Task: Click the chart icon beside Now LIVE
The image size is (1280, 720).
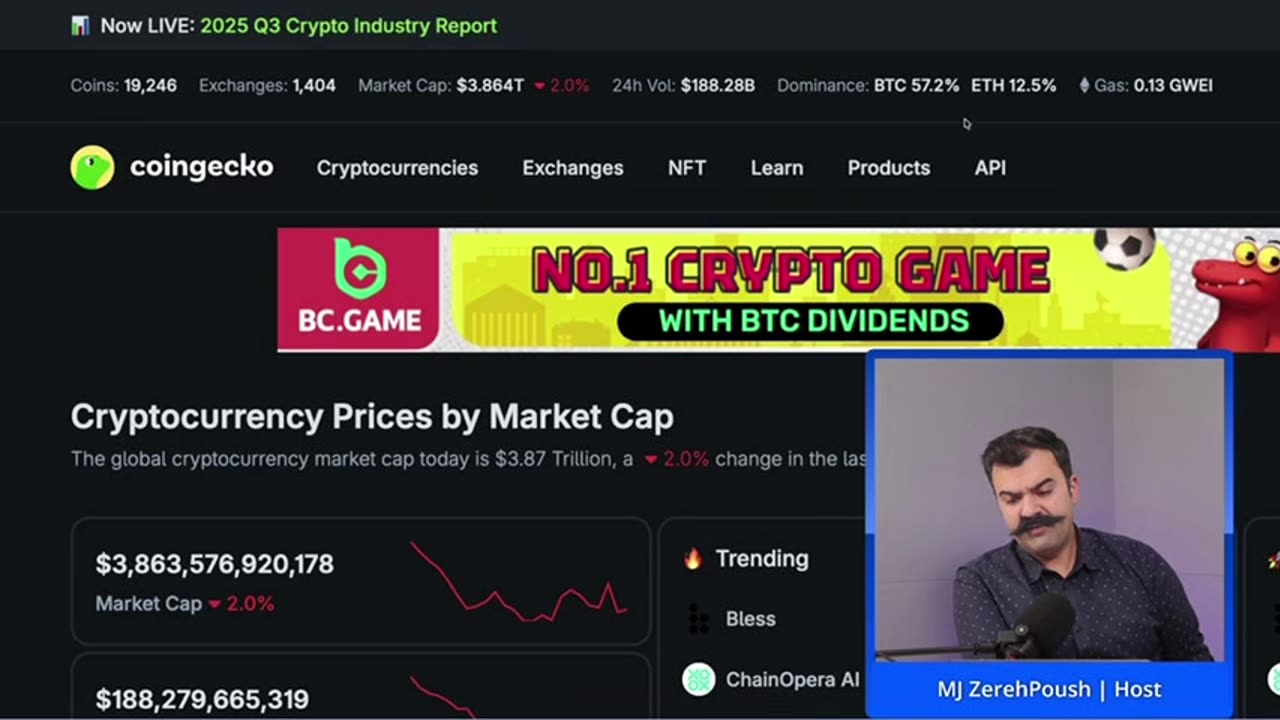Action: [x=80, y=26]
